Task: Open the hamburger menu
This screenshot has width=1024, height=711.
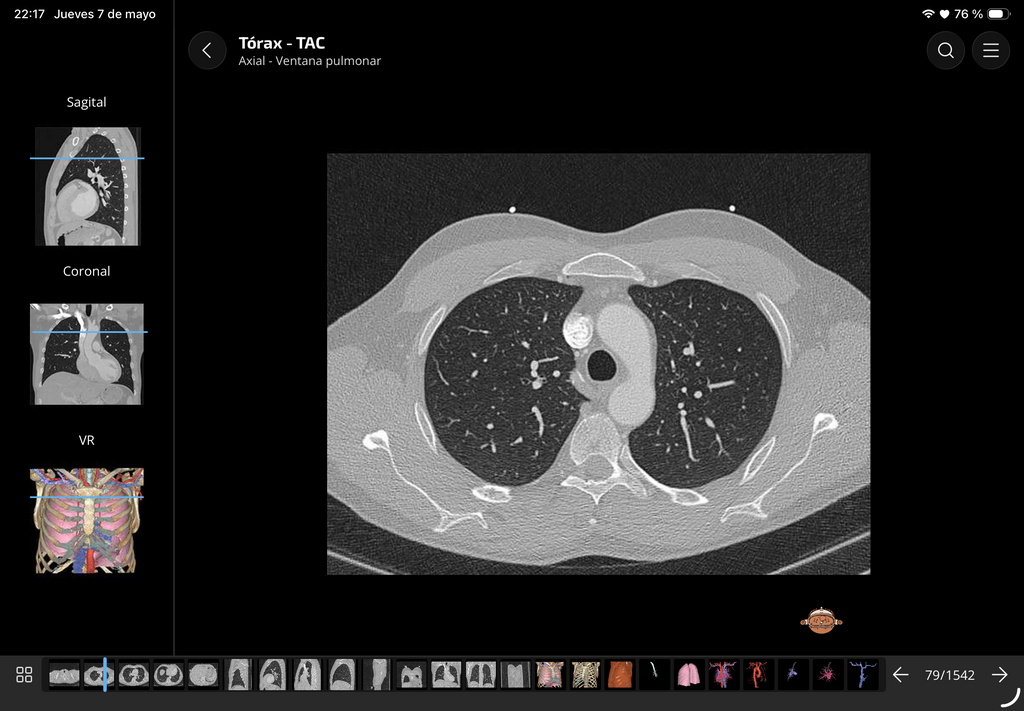Action: pos(991,50)
